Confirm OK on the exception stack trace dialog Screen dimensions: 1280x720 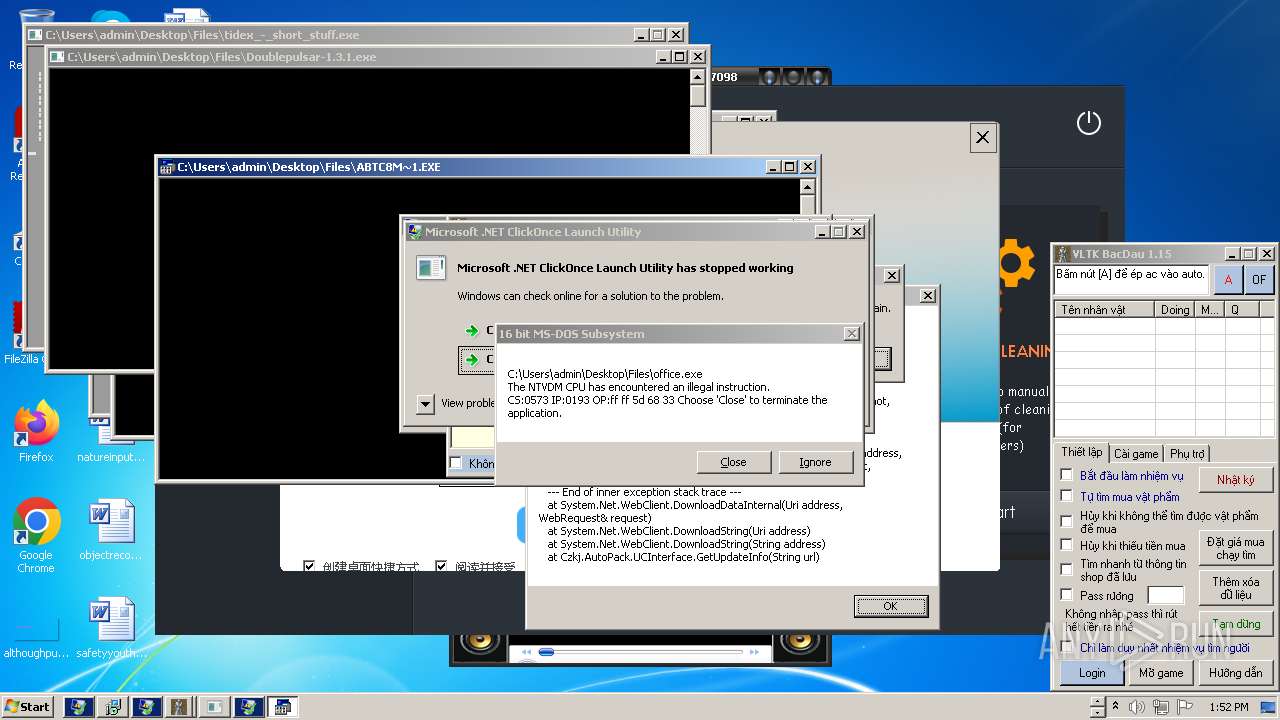tap(890, 606)
